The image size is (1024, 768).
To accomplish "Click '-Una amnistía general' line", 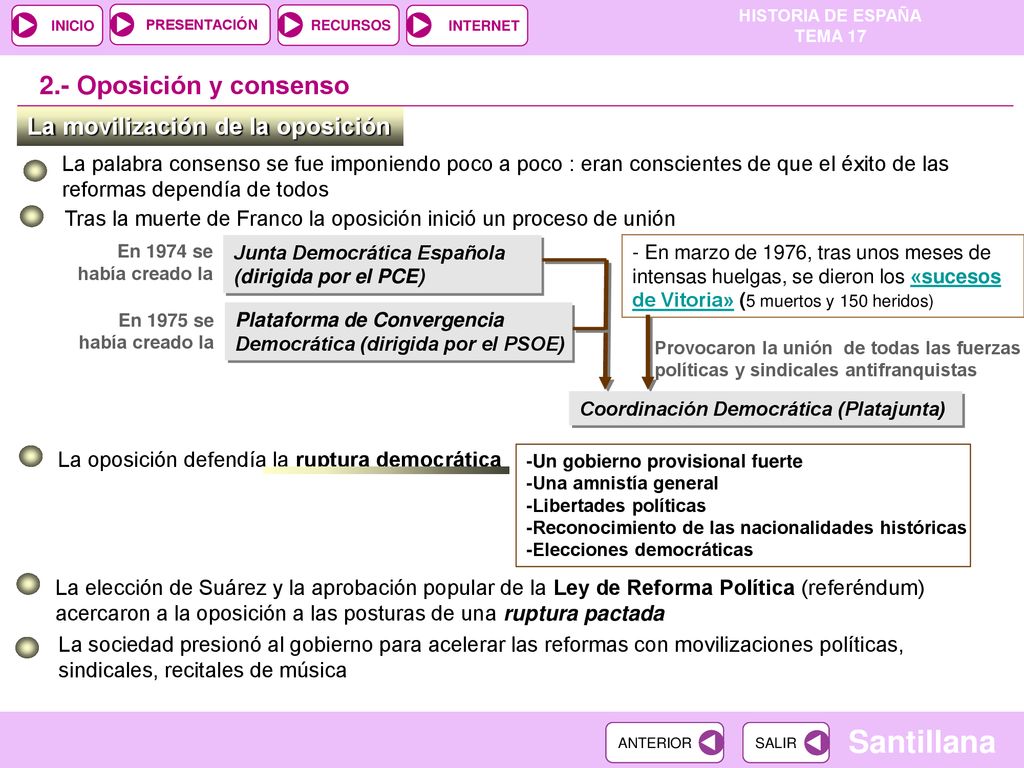I will (x=622, y=483).
